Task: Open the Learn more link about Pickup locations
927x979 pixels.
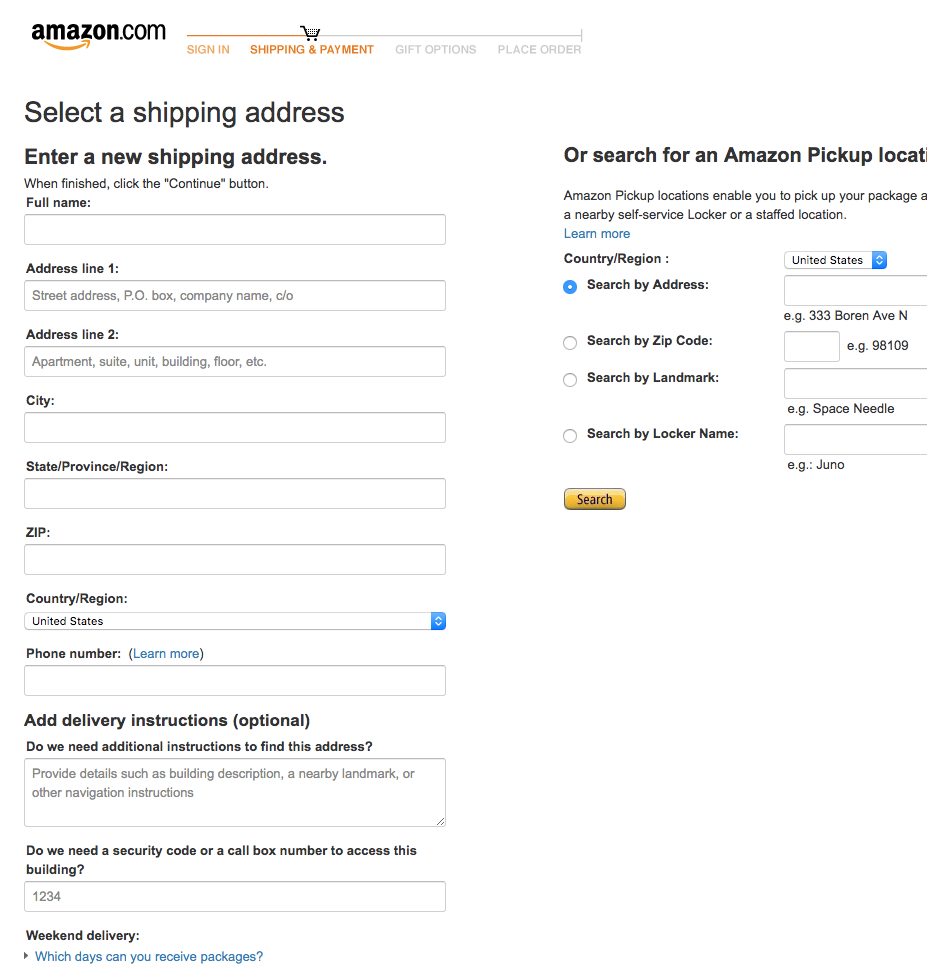Action: pyautogui.click(x=596, y=233)
